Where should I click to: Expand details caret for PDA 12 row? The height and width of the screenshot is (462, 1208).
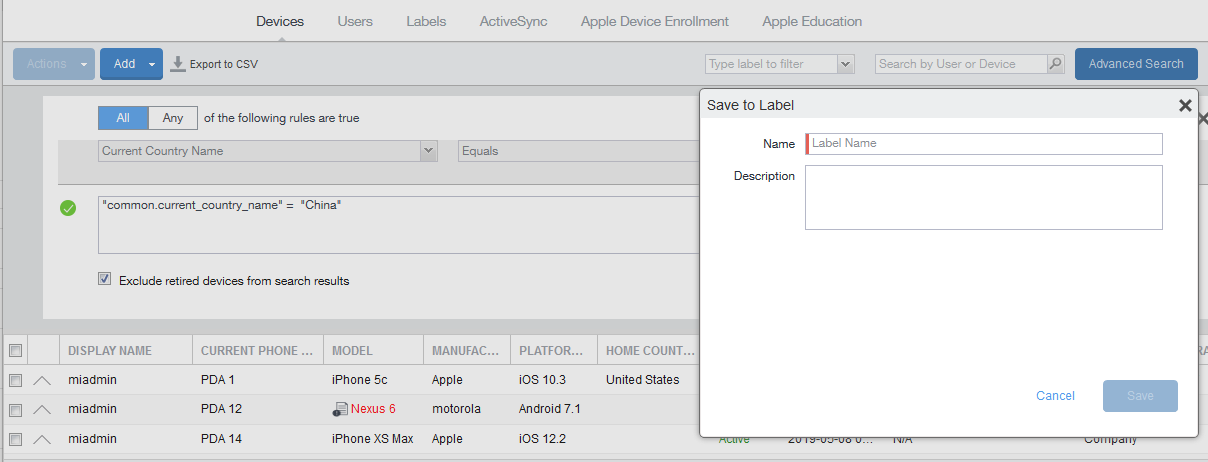point(42,409)
